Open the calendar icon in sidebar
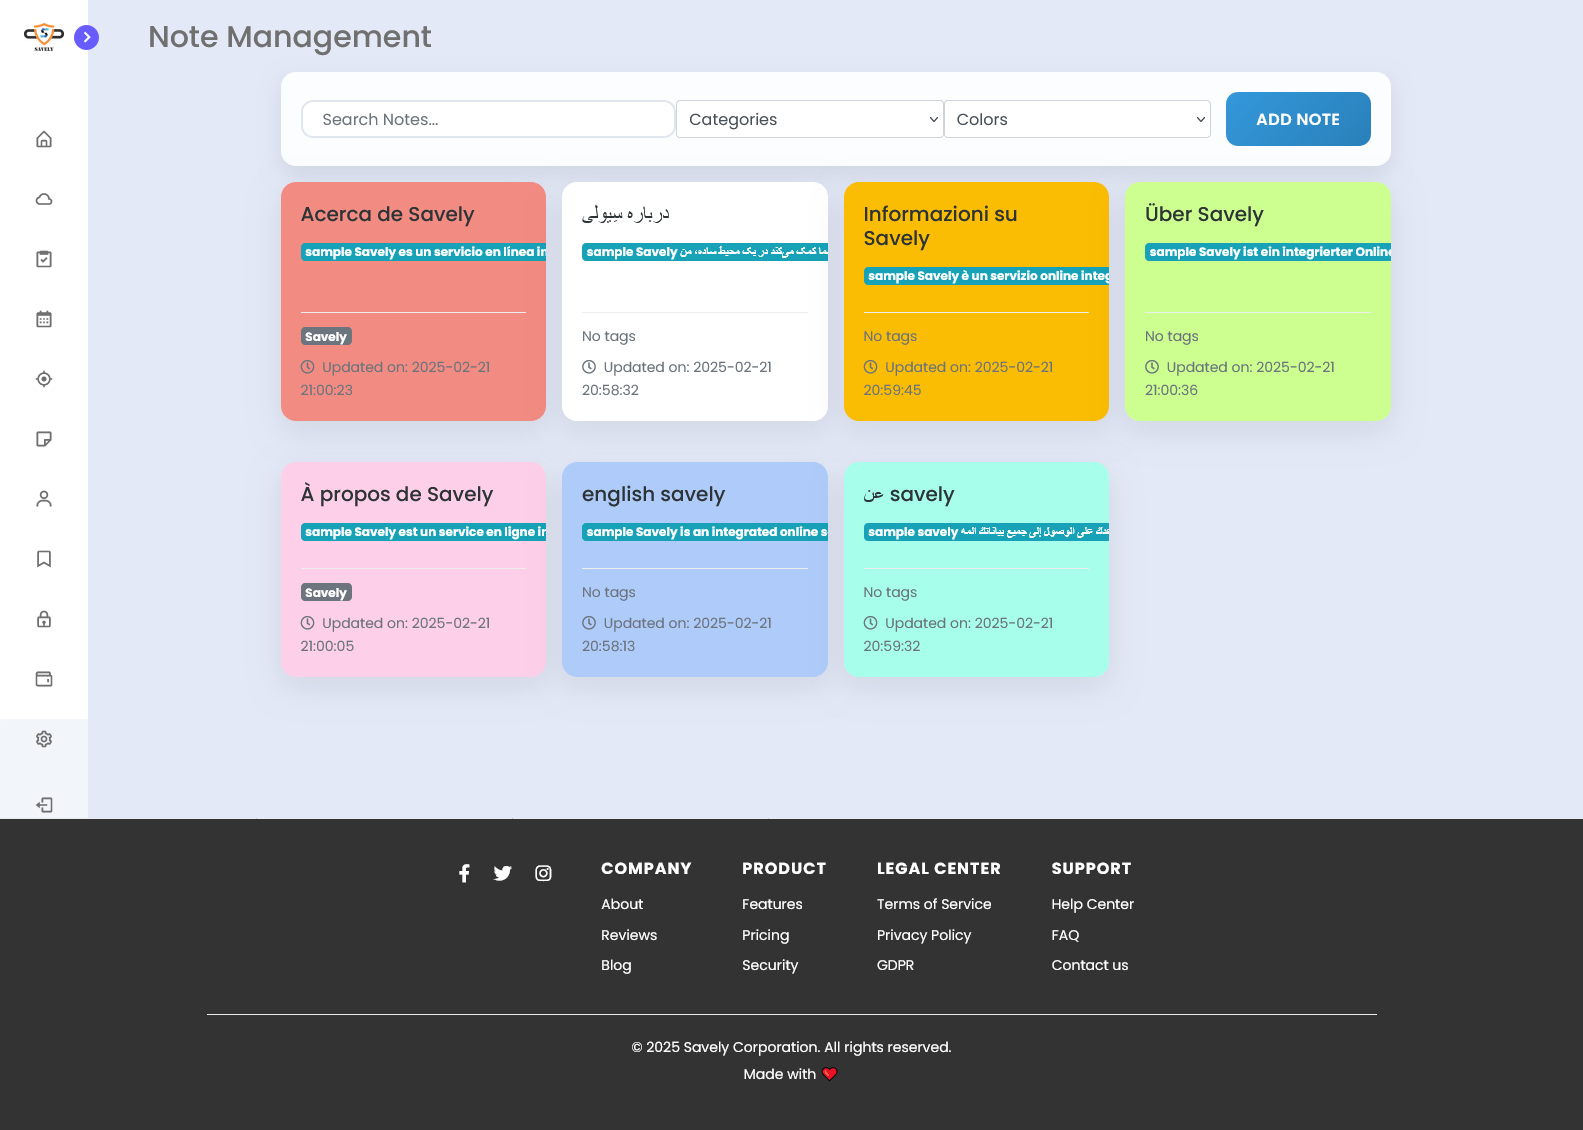 [x=44, y=319]
